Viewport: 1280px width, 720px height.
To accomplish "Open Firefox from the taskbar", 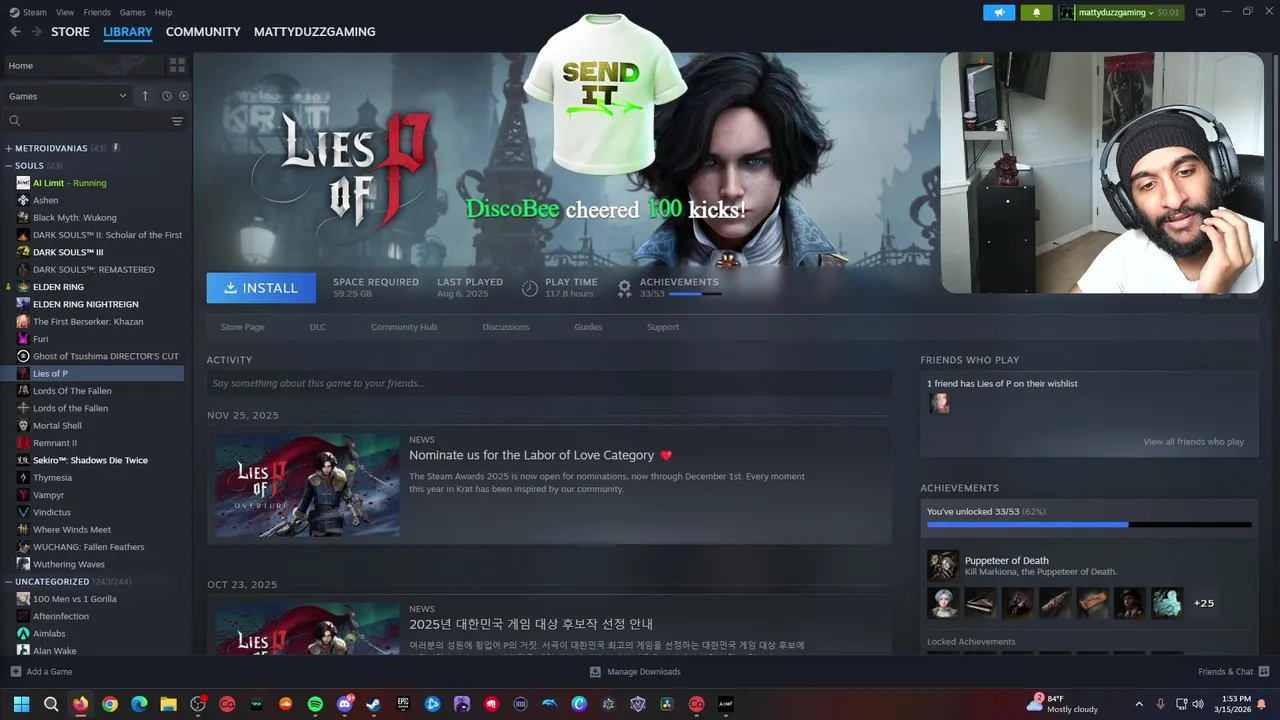I will (80, 704).
